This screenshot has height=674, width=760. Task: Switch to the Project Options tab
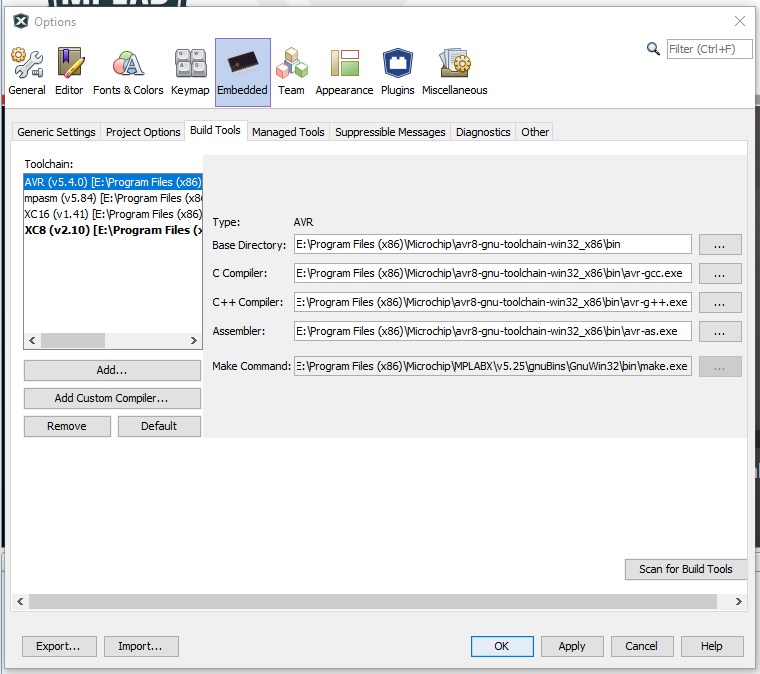pos(143,132)
